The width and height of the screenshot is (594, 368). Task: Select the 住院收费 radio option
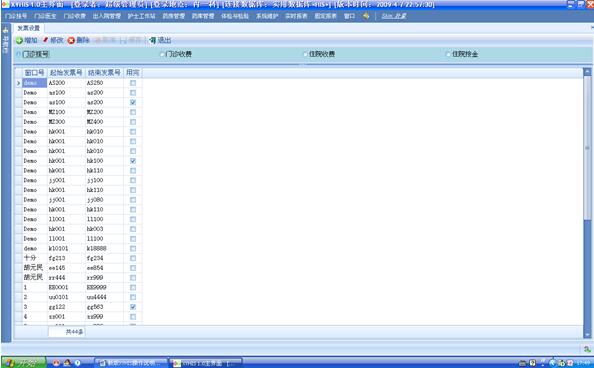[x=305, y=54]
